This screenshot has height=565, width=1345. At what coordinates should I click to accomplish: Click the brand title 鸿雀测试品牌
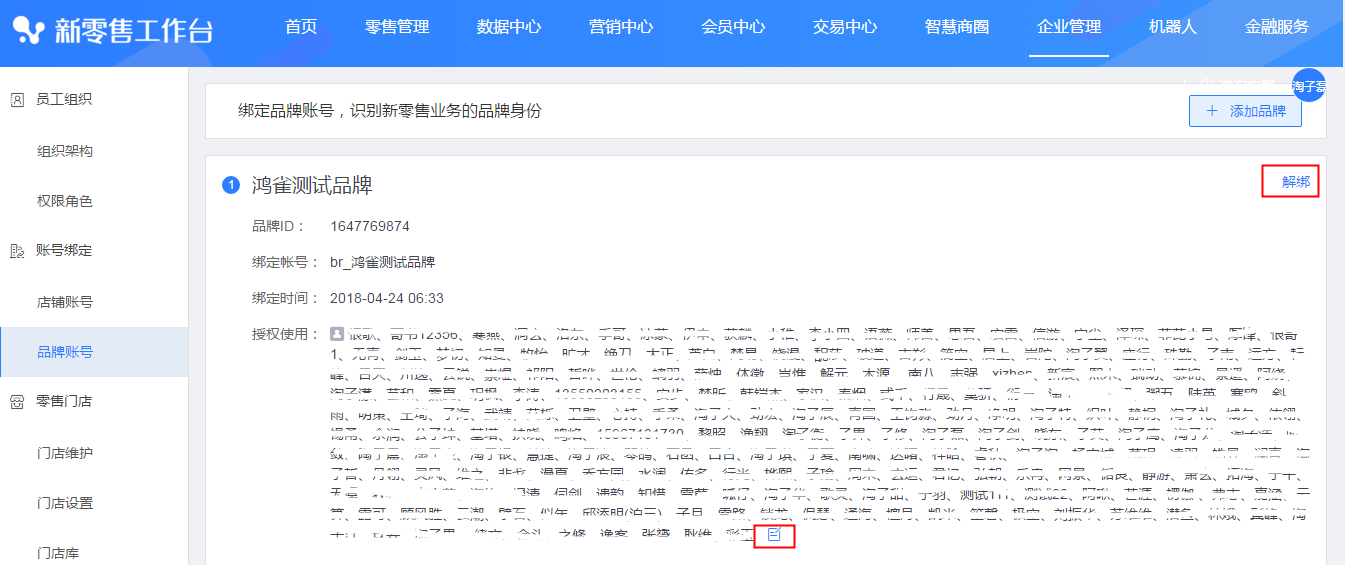(312, 185)
